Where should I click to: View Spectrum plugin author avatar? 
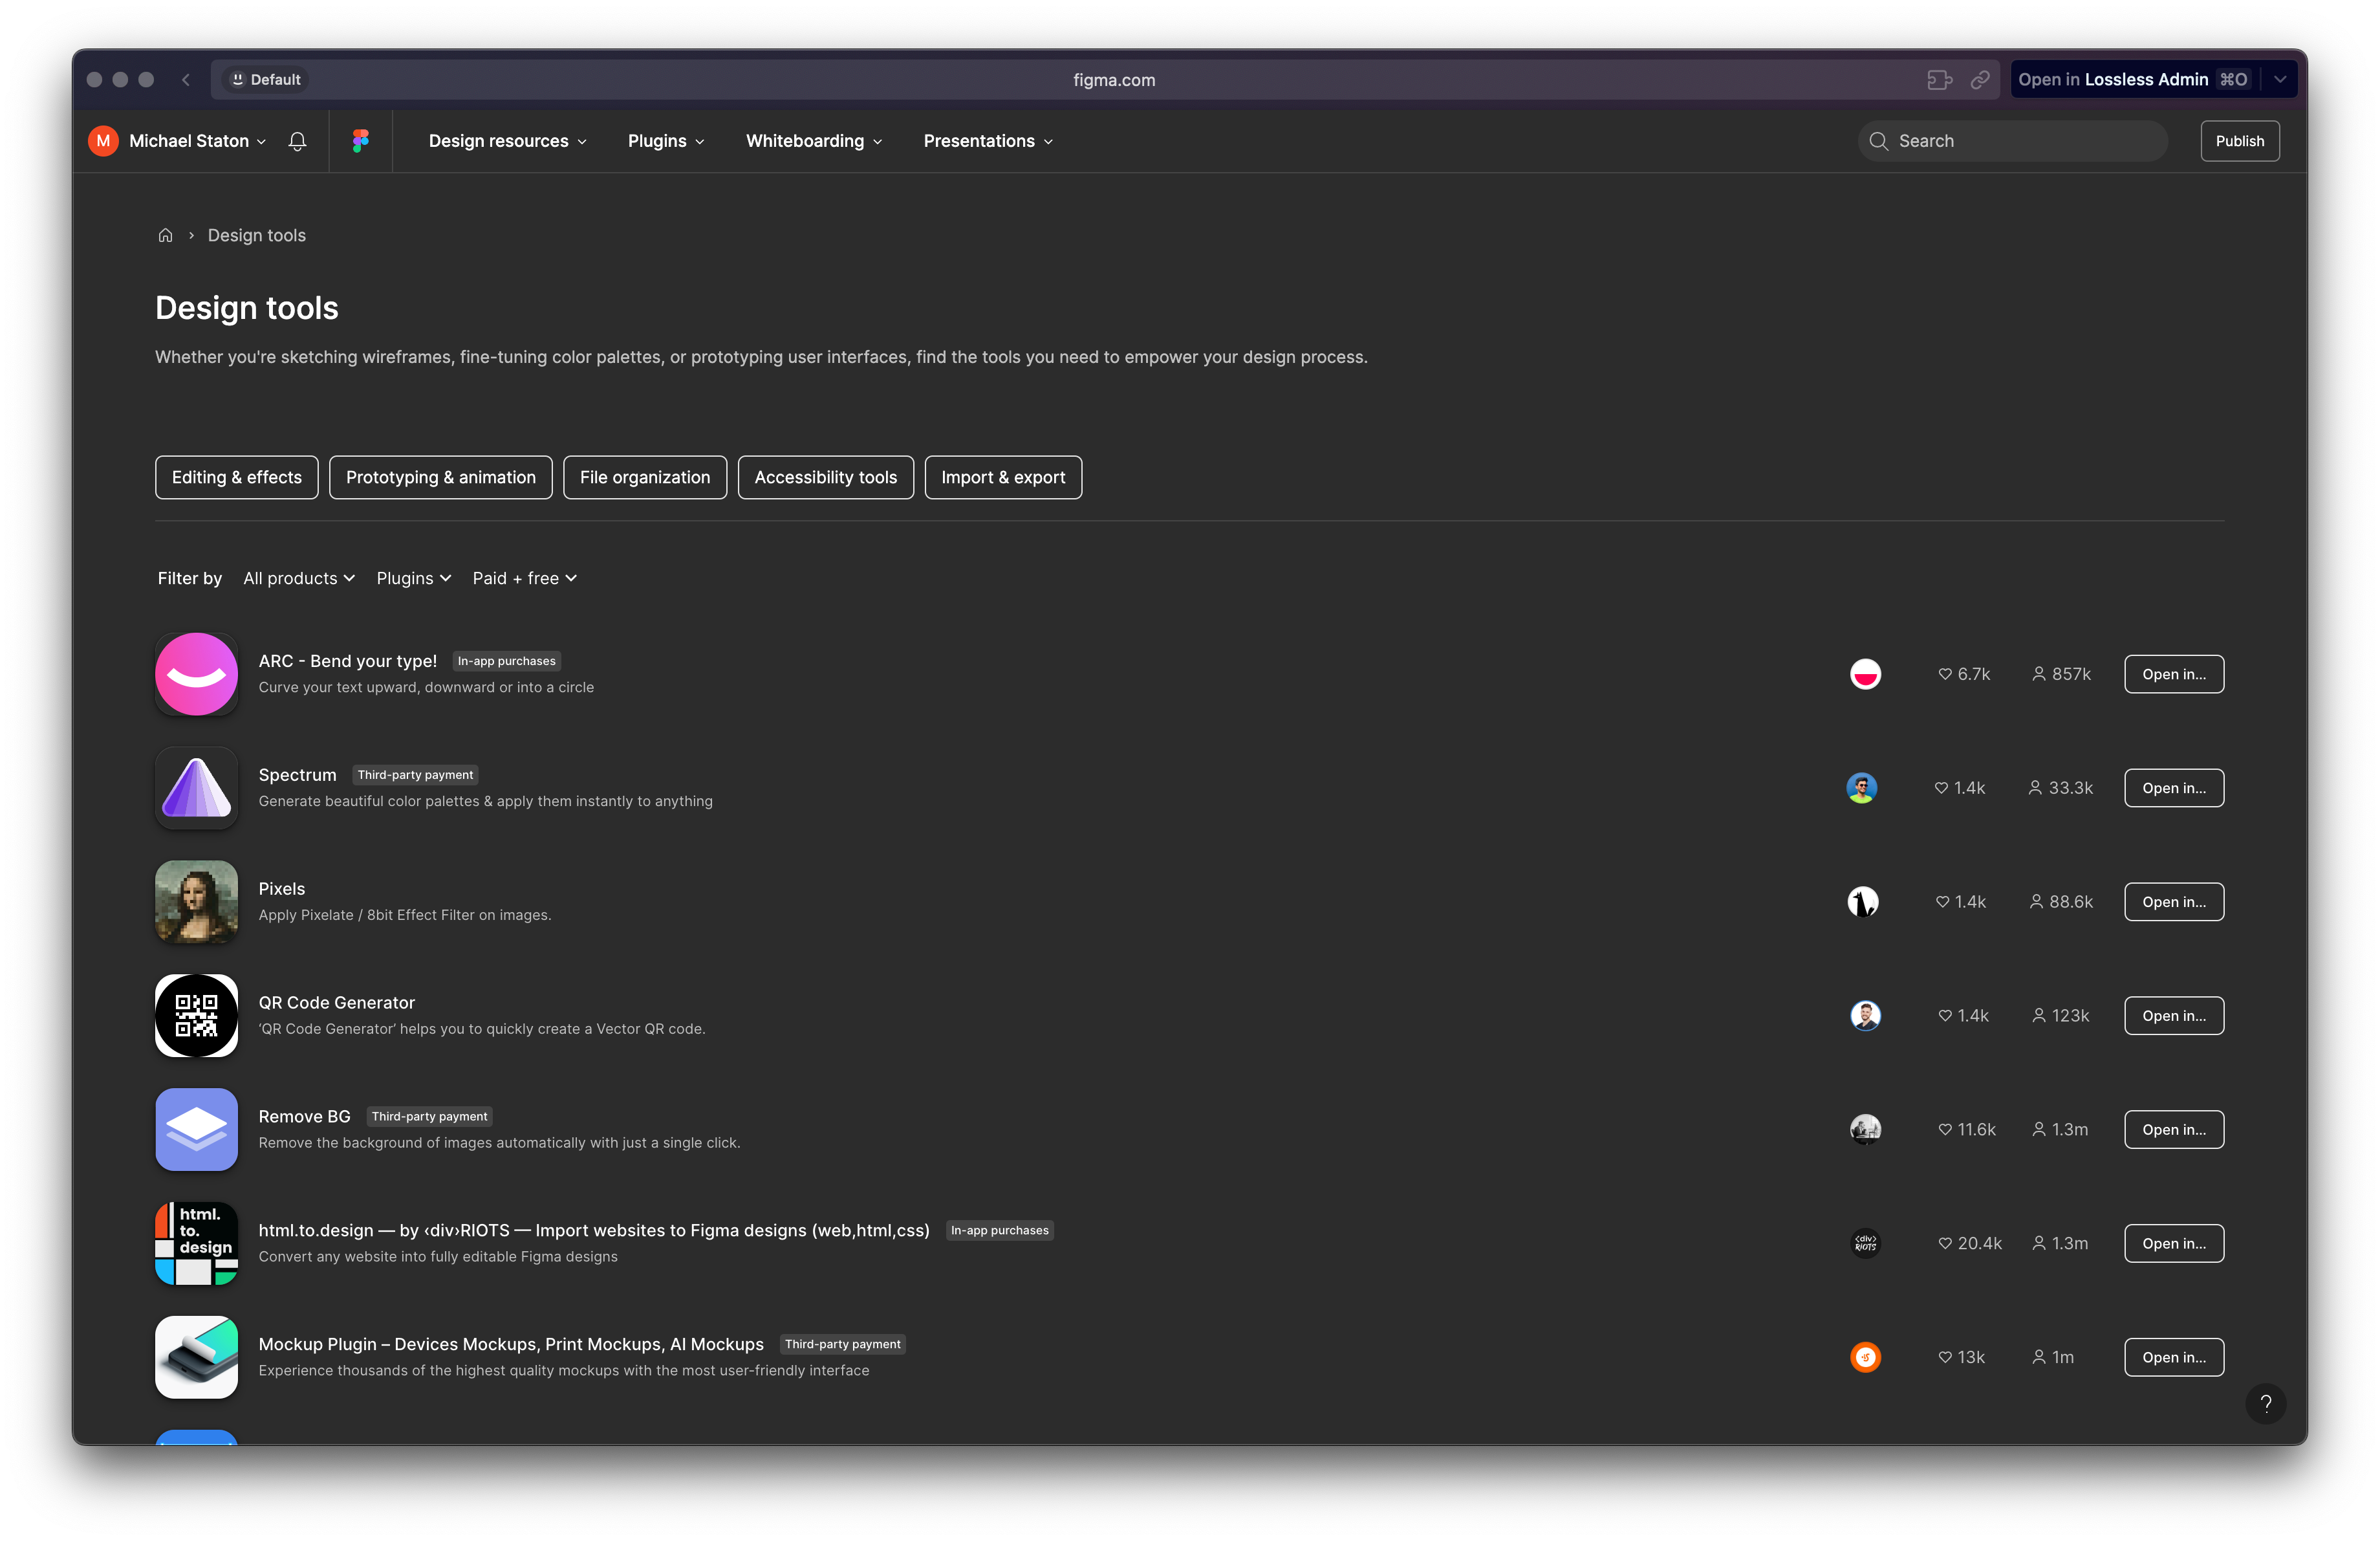[x=1861, y=788]
